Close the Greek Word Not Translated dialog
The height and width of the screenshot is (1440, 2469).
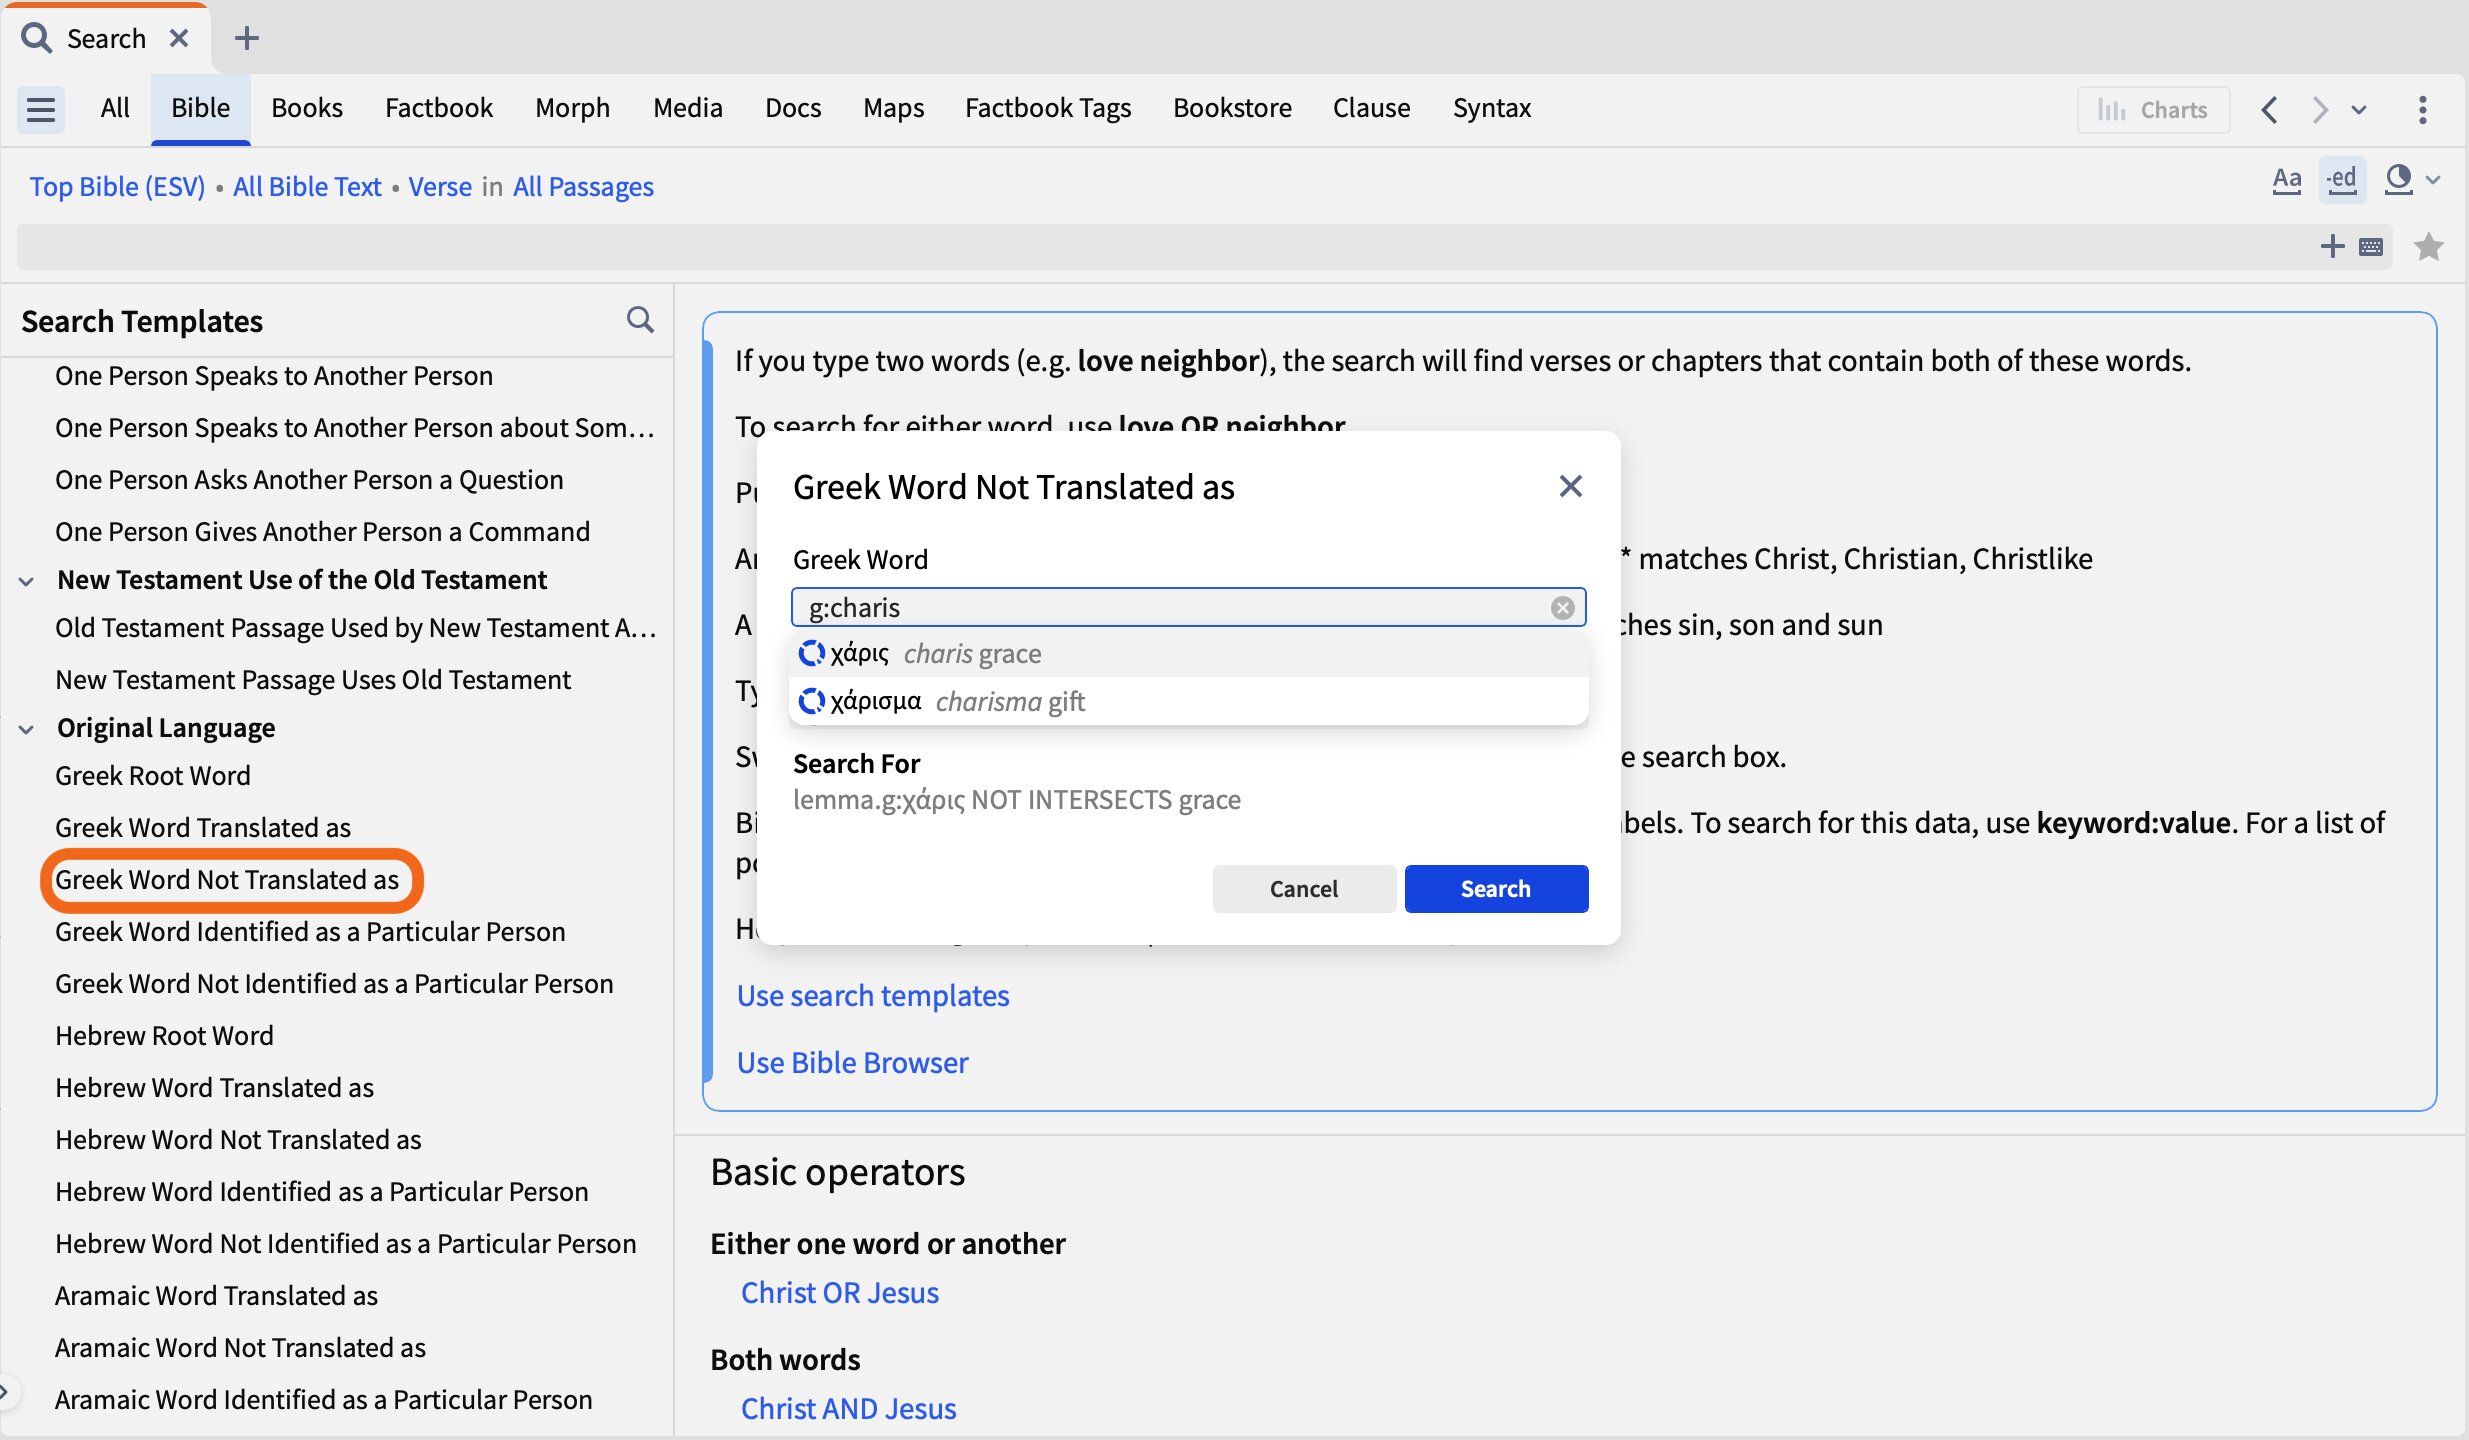tap(1570, 486)
